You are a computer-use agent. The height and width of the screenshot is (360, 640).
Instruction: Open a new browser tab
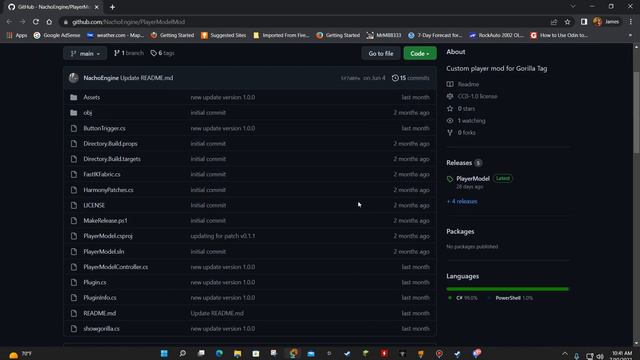pos(112,7)
